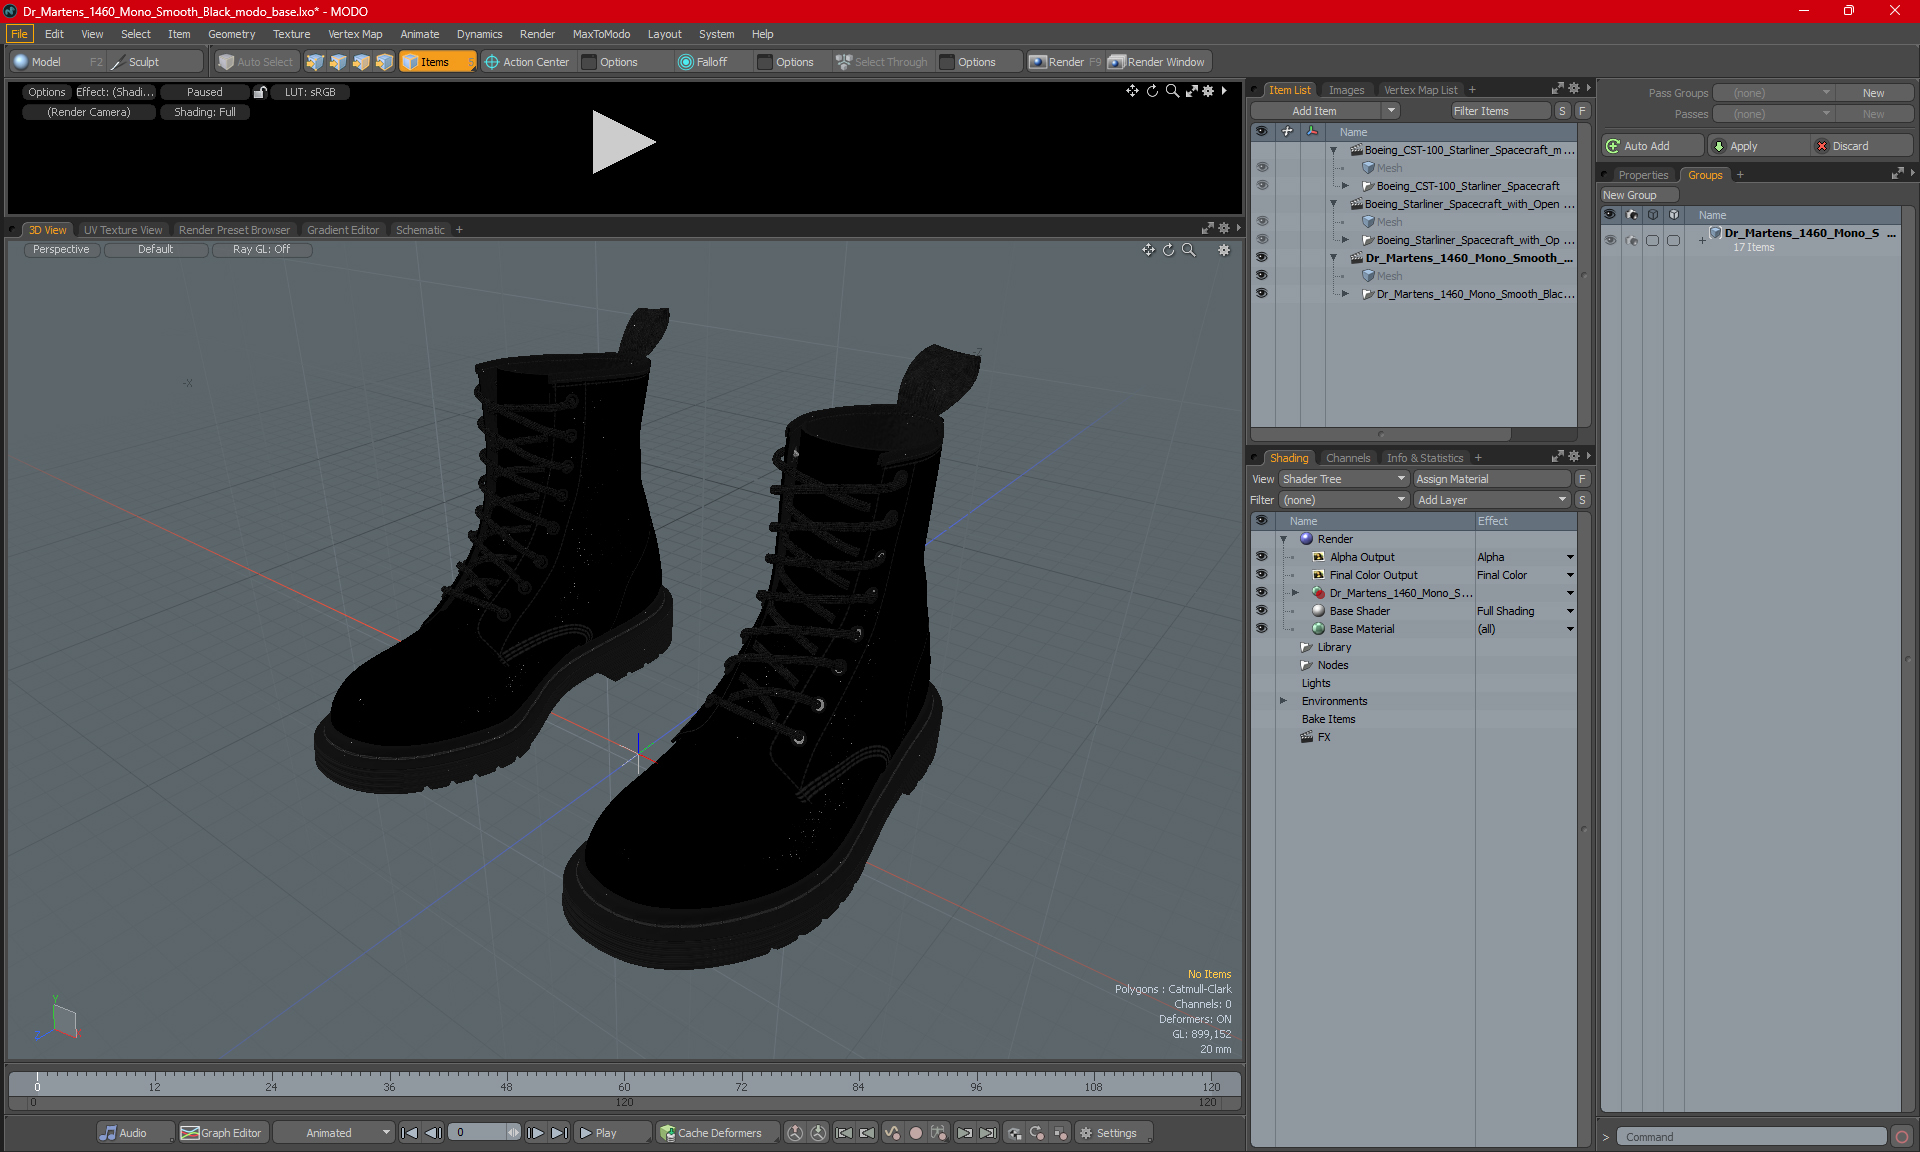
Task: Toggle visibility of Dr_Martens_1460_Mono_S group in Groups
Action: (1610, 240)
